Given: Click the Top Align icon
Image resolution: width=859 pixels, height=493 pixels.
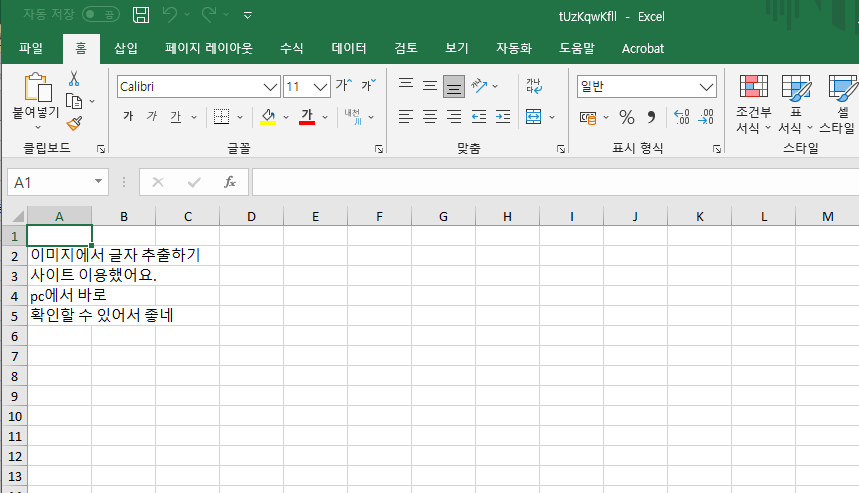Looking at the screenshot, I should (x=406, y=86).
